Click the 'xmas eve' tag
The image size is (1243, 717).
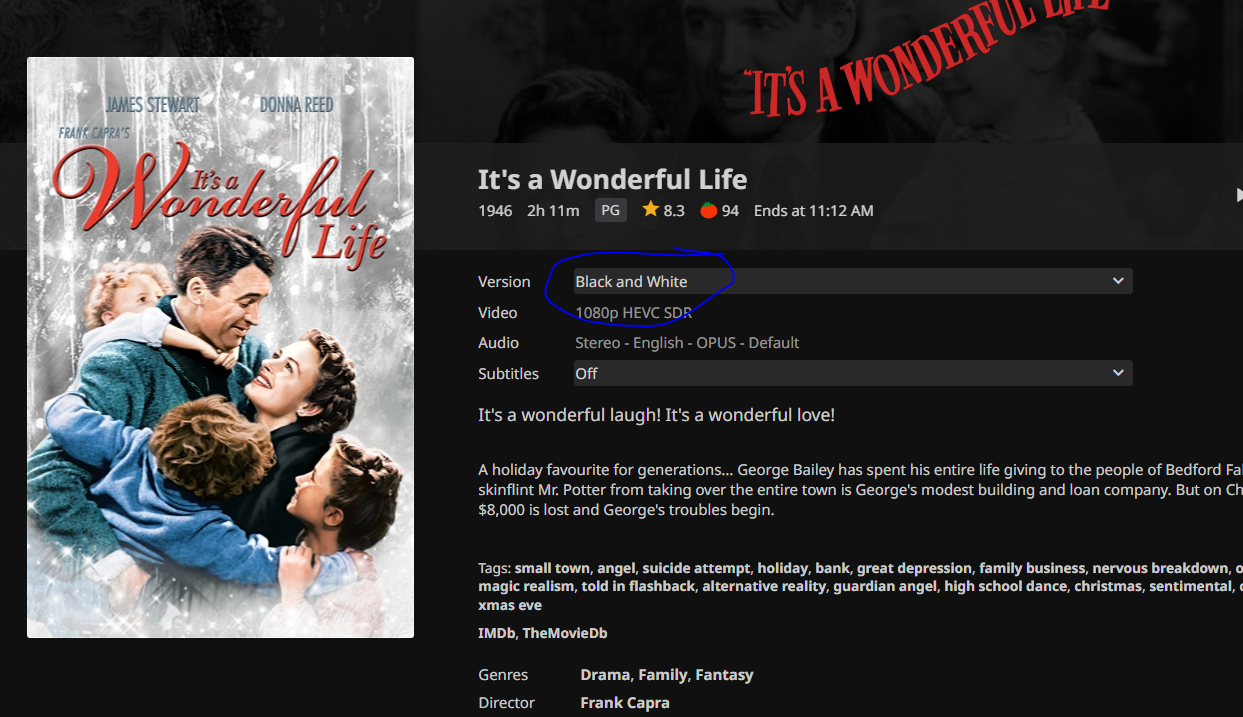click(510, 605)
